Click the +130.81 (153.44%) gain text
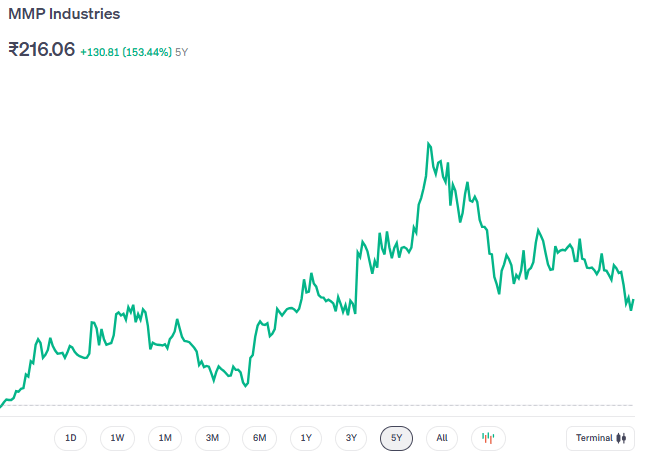 125,50
